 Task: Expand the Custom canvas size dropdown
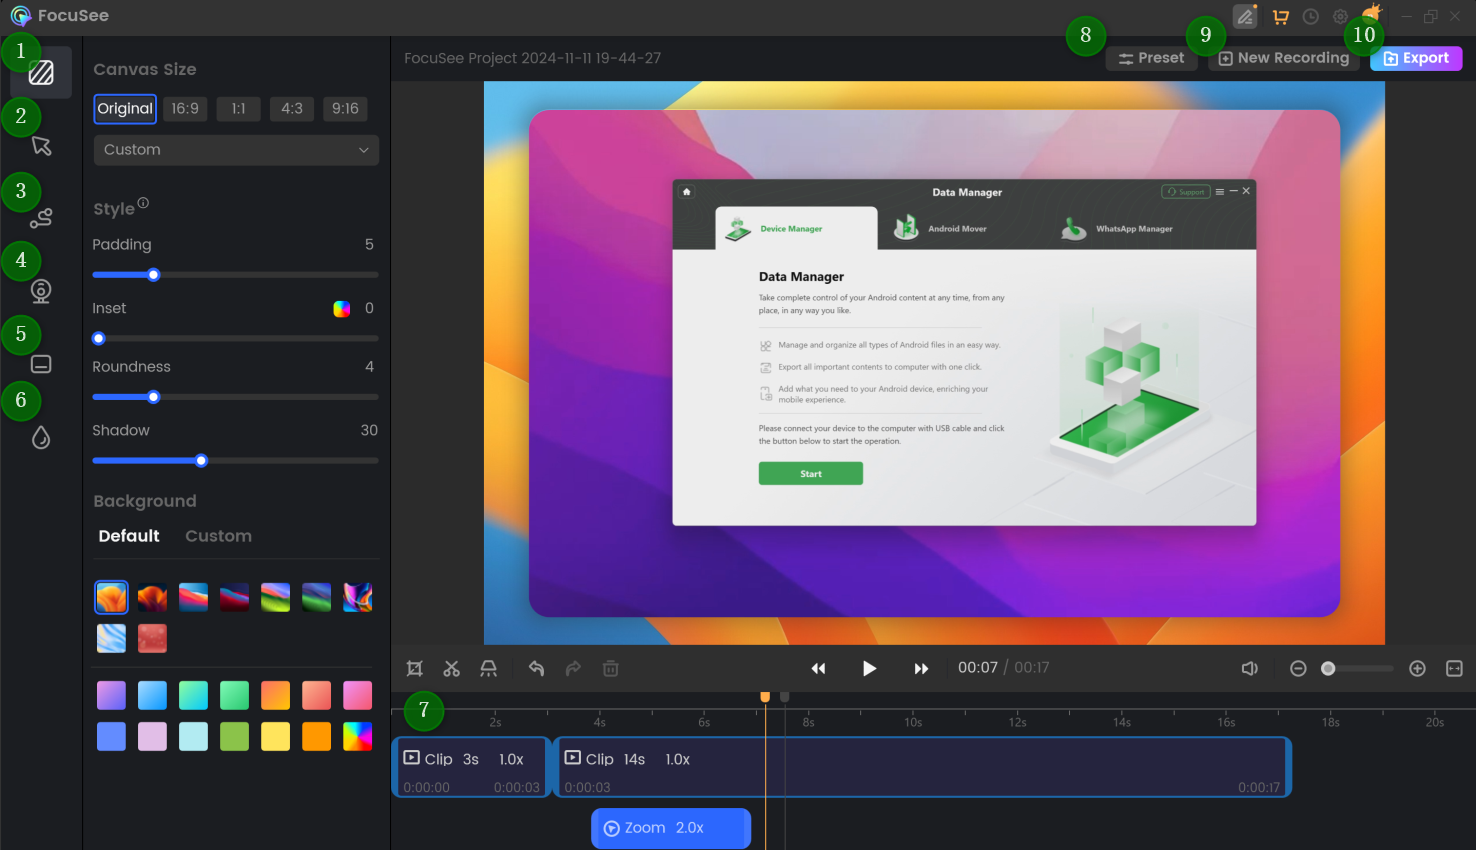[x=236, y=150]
